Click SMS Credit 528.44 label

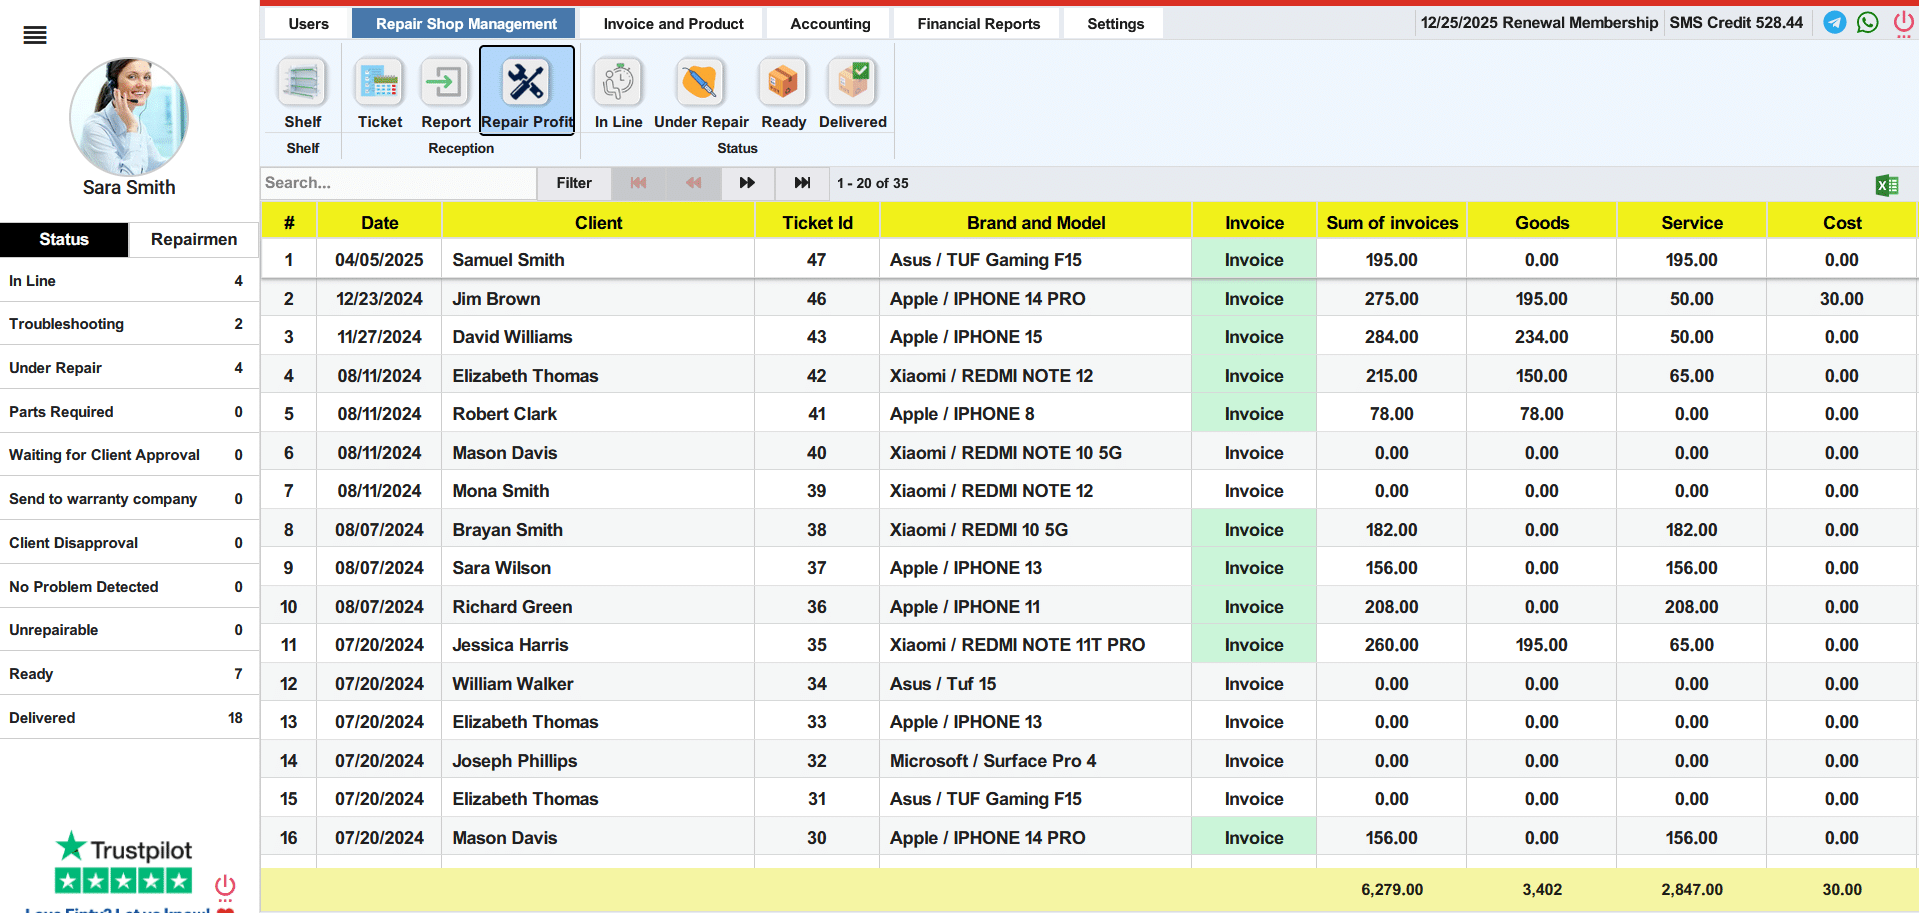[1736, 23]
